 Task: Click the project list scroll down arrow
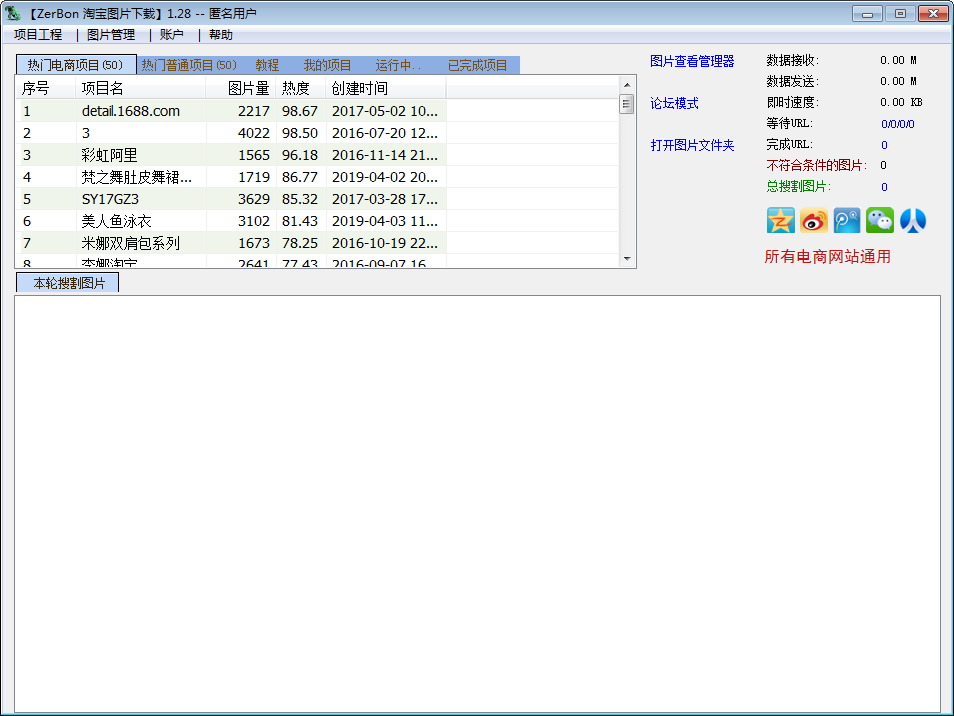627,259
